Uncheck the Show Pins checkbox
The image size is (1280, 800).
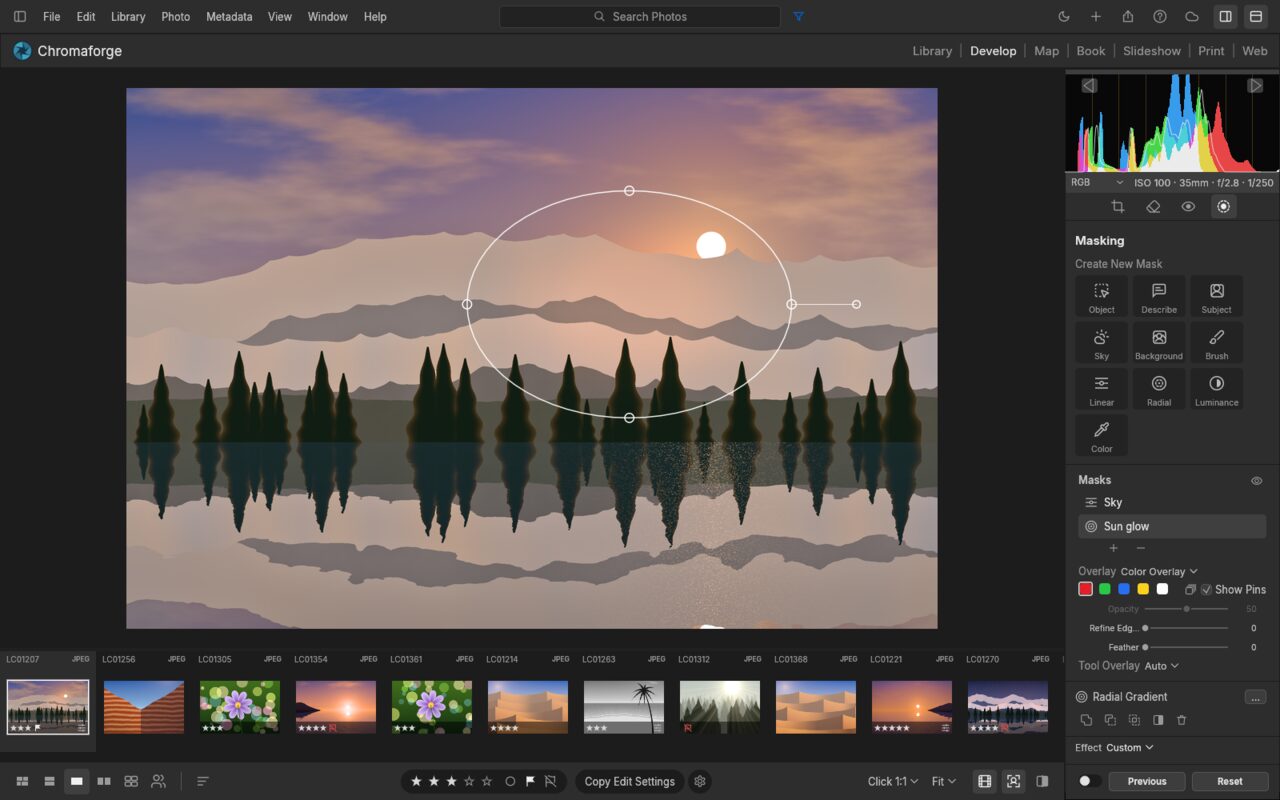pos(1206,589)
